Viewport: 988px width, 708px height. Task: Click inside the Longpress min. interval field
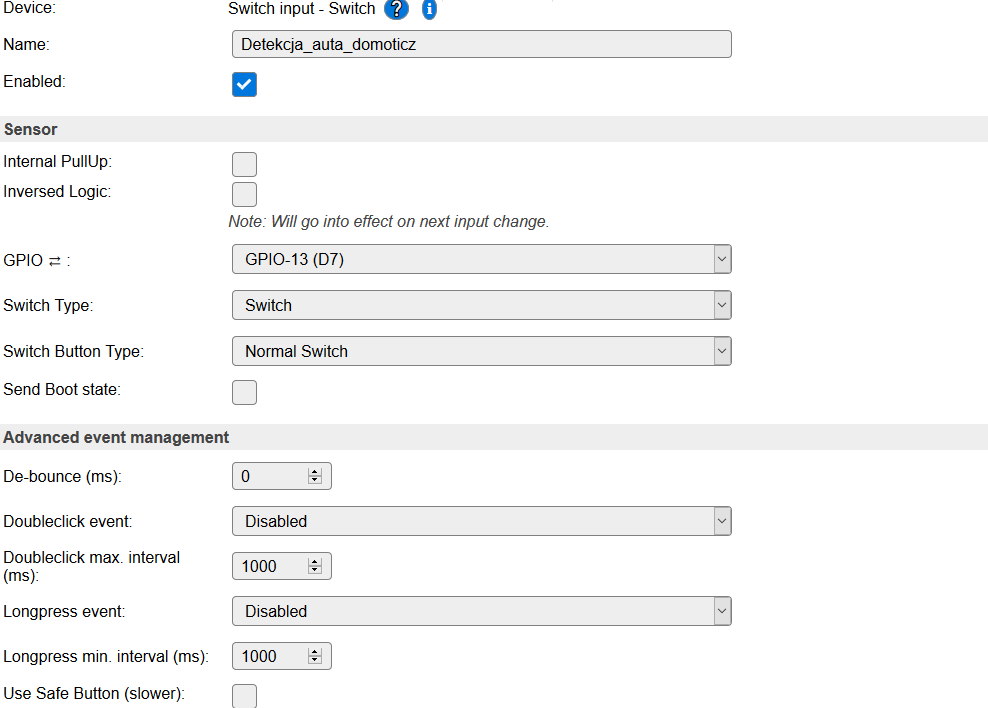(268, 657)
